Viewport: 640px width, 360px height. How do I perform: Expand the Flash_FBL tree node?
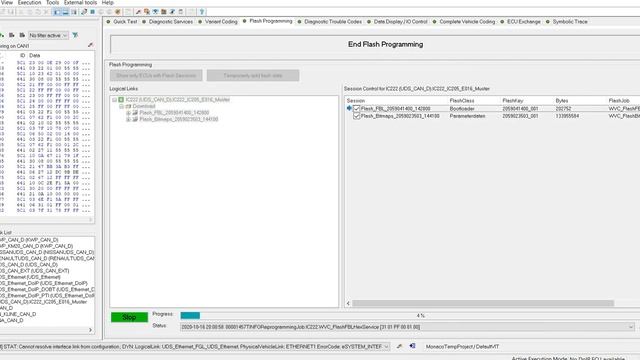tap(128, 113)
